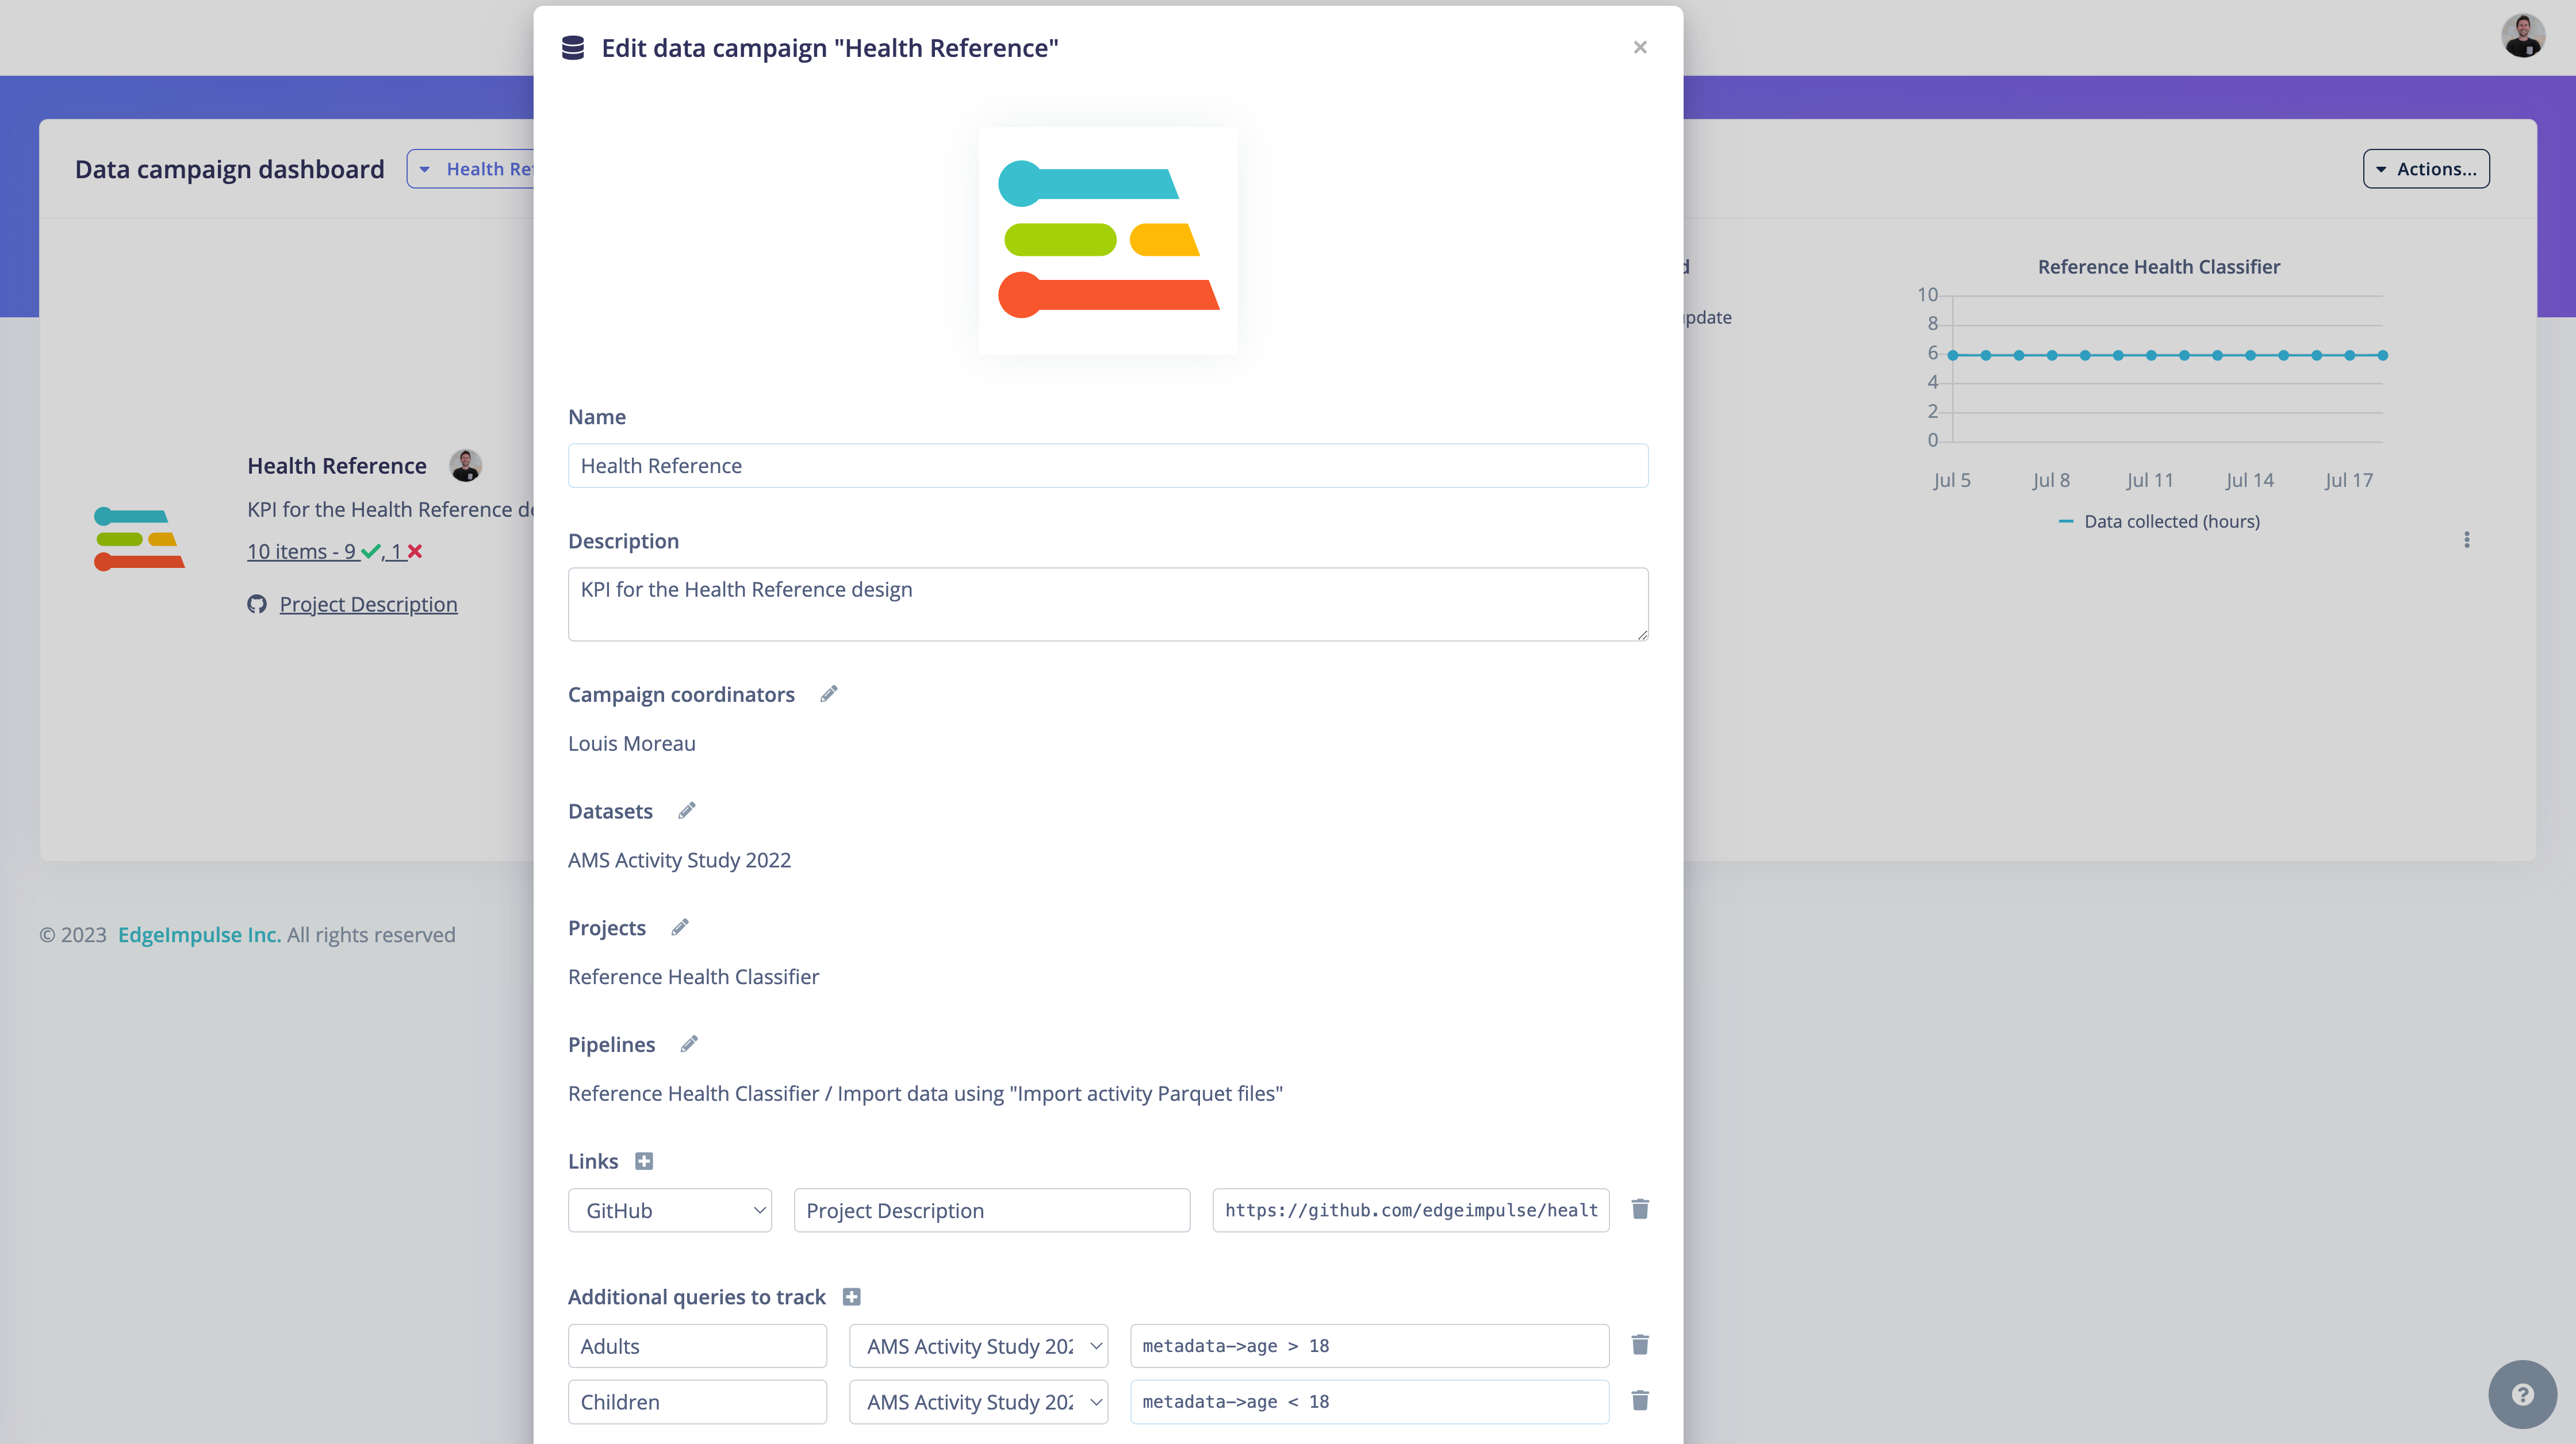This screenshot has height=1444, width=2576.
Task: Add an additional query with the plus icon
Action: point(852,1297)
